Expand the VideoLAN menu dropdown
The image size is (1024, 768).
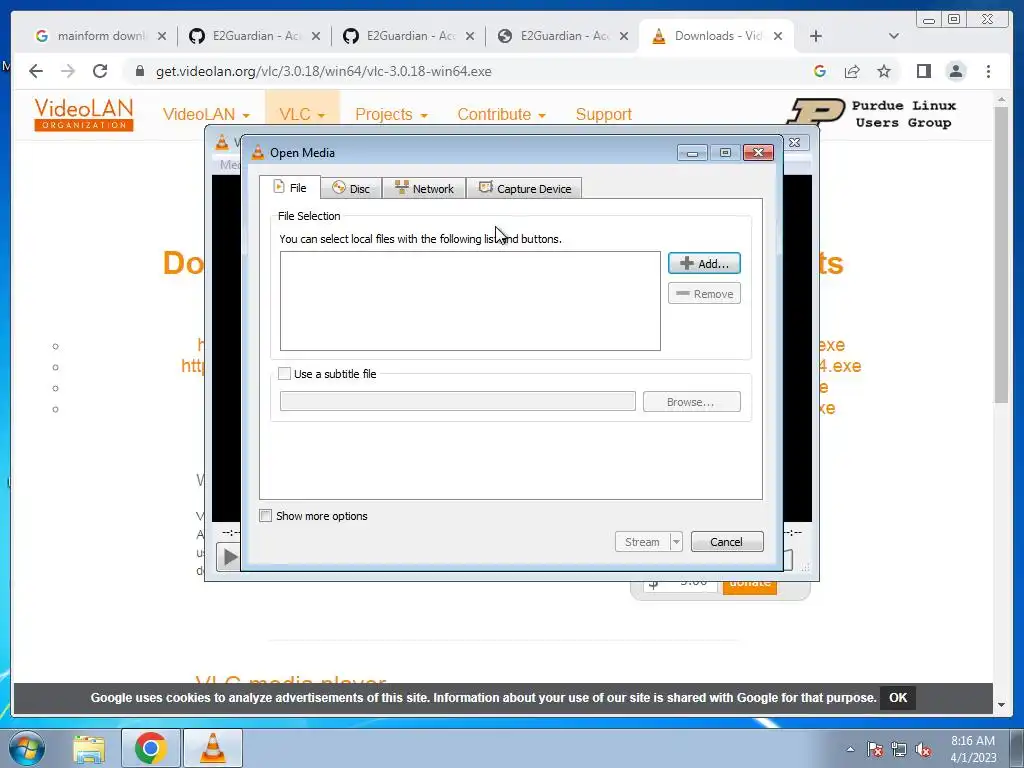[x=206, y=114]
